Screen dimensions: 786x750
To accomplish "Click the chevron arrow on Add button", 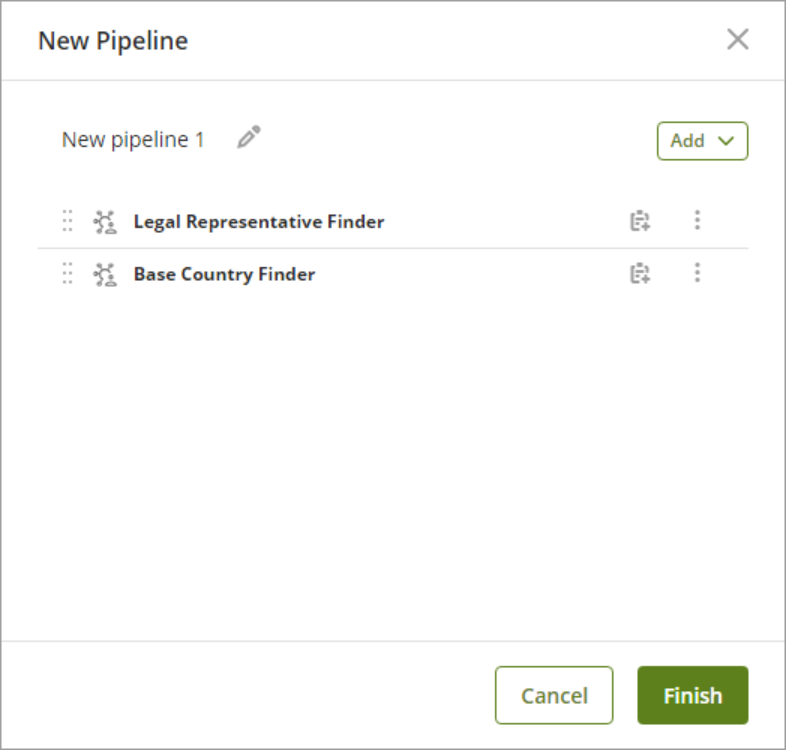I will click(726, 141).
